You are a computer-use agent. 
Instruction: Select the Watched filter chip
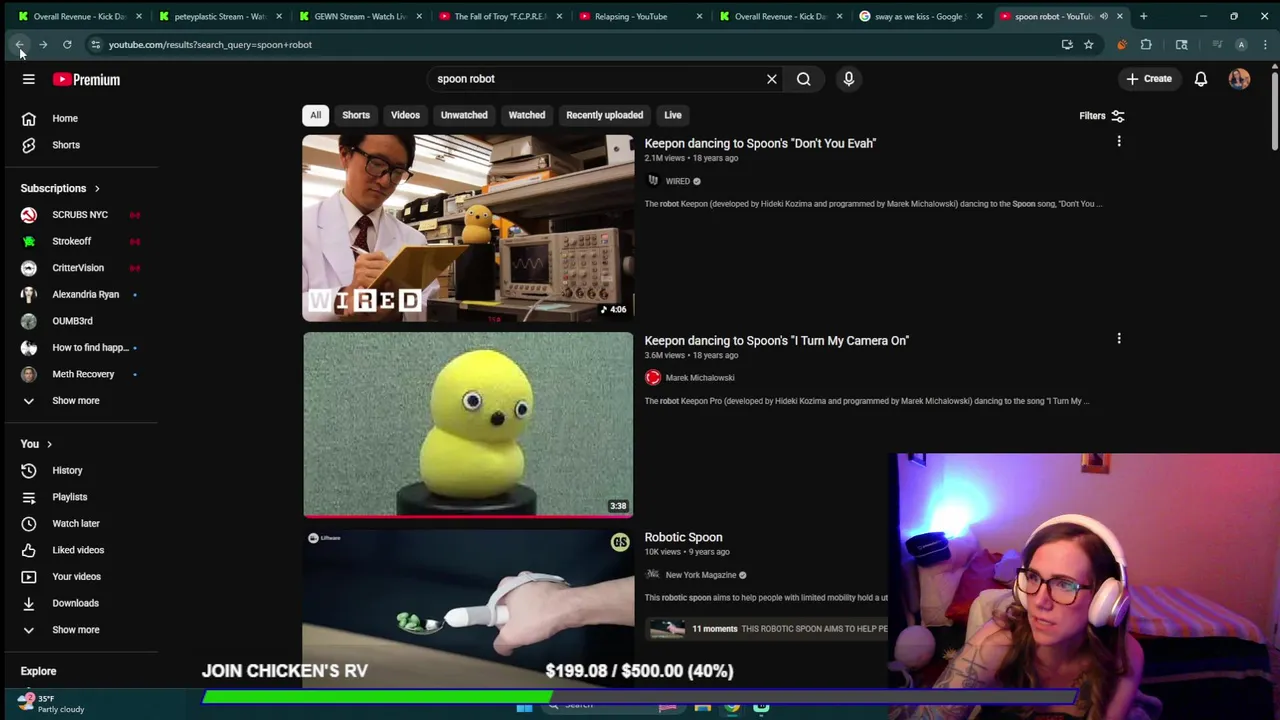pyautogui.click(x=526, y=115)
